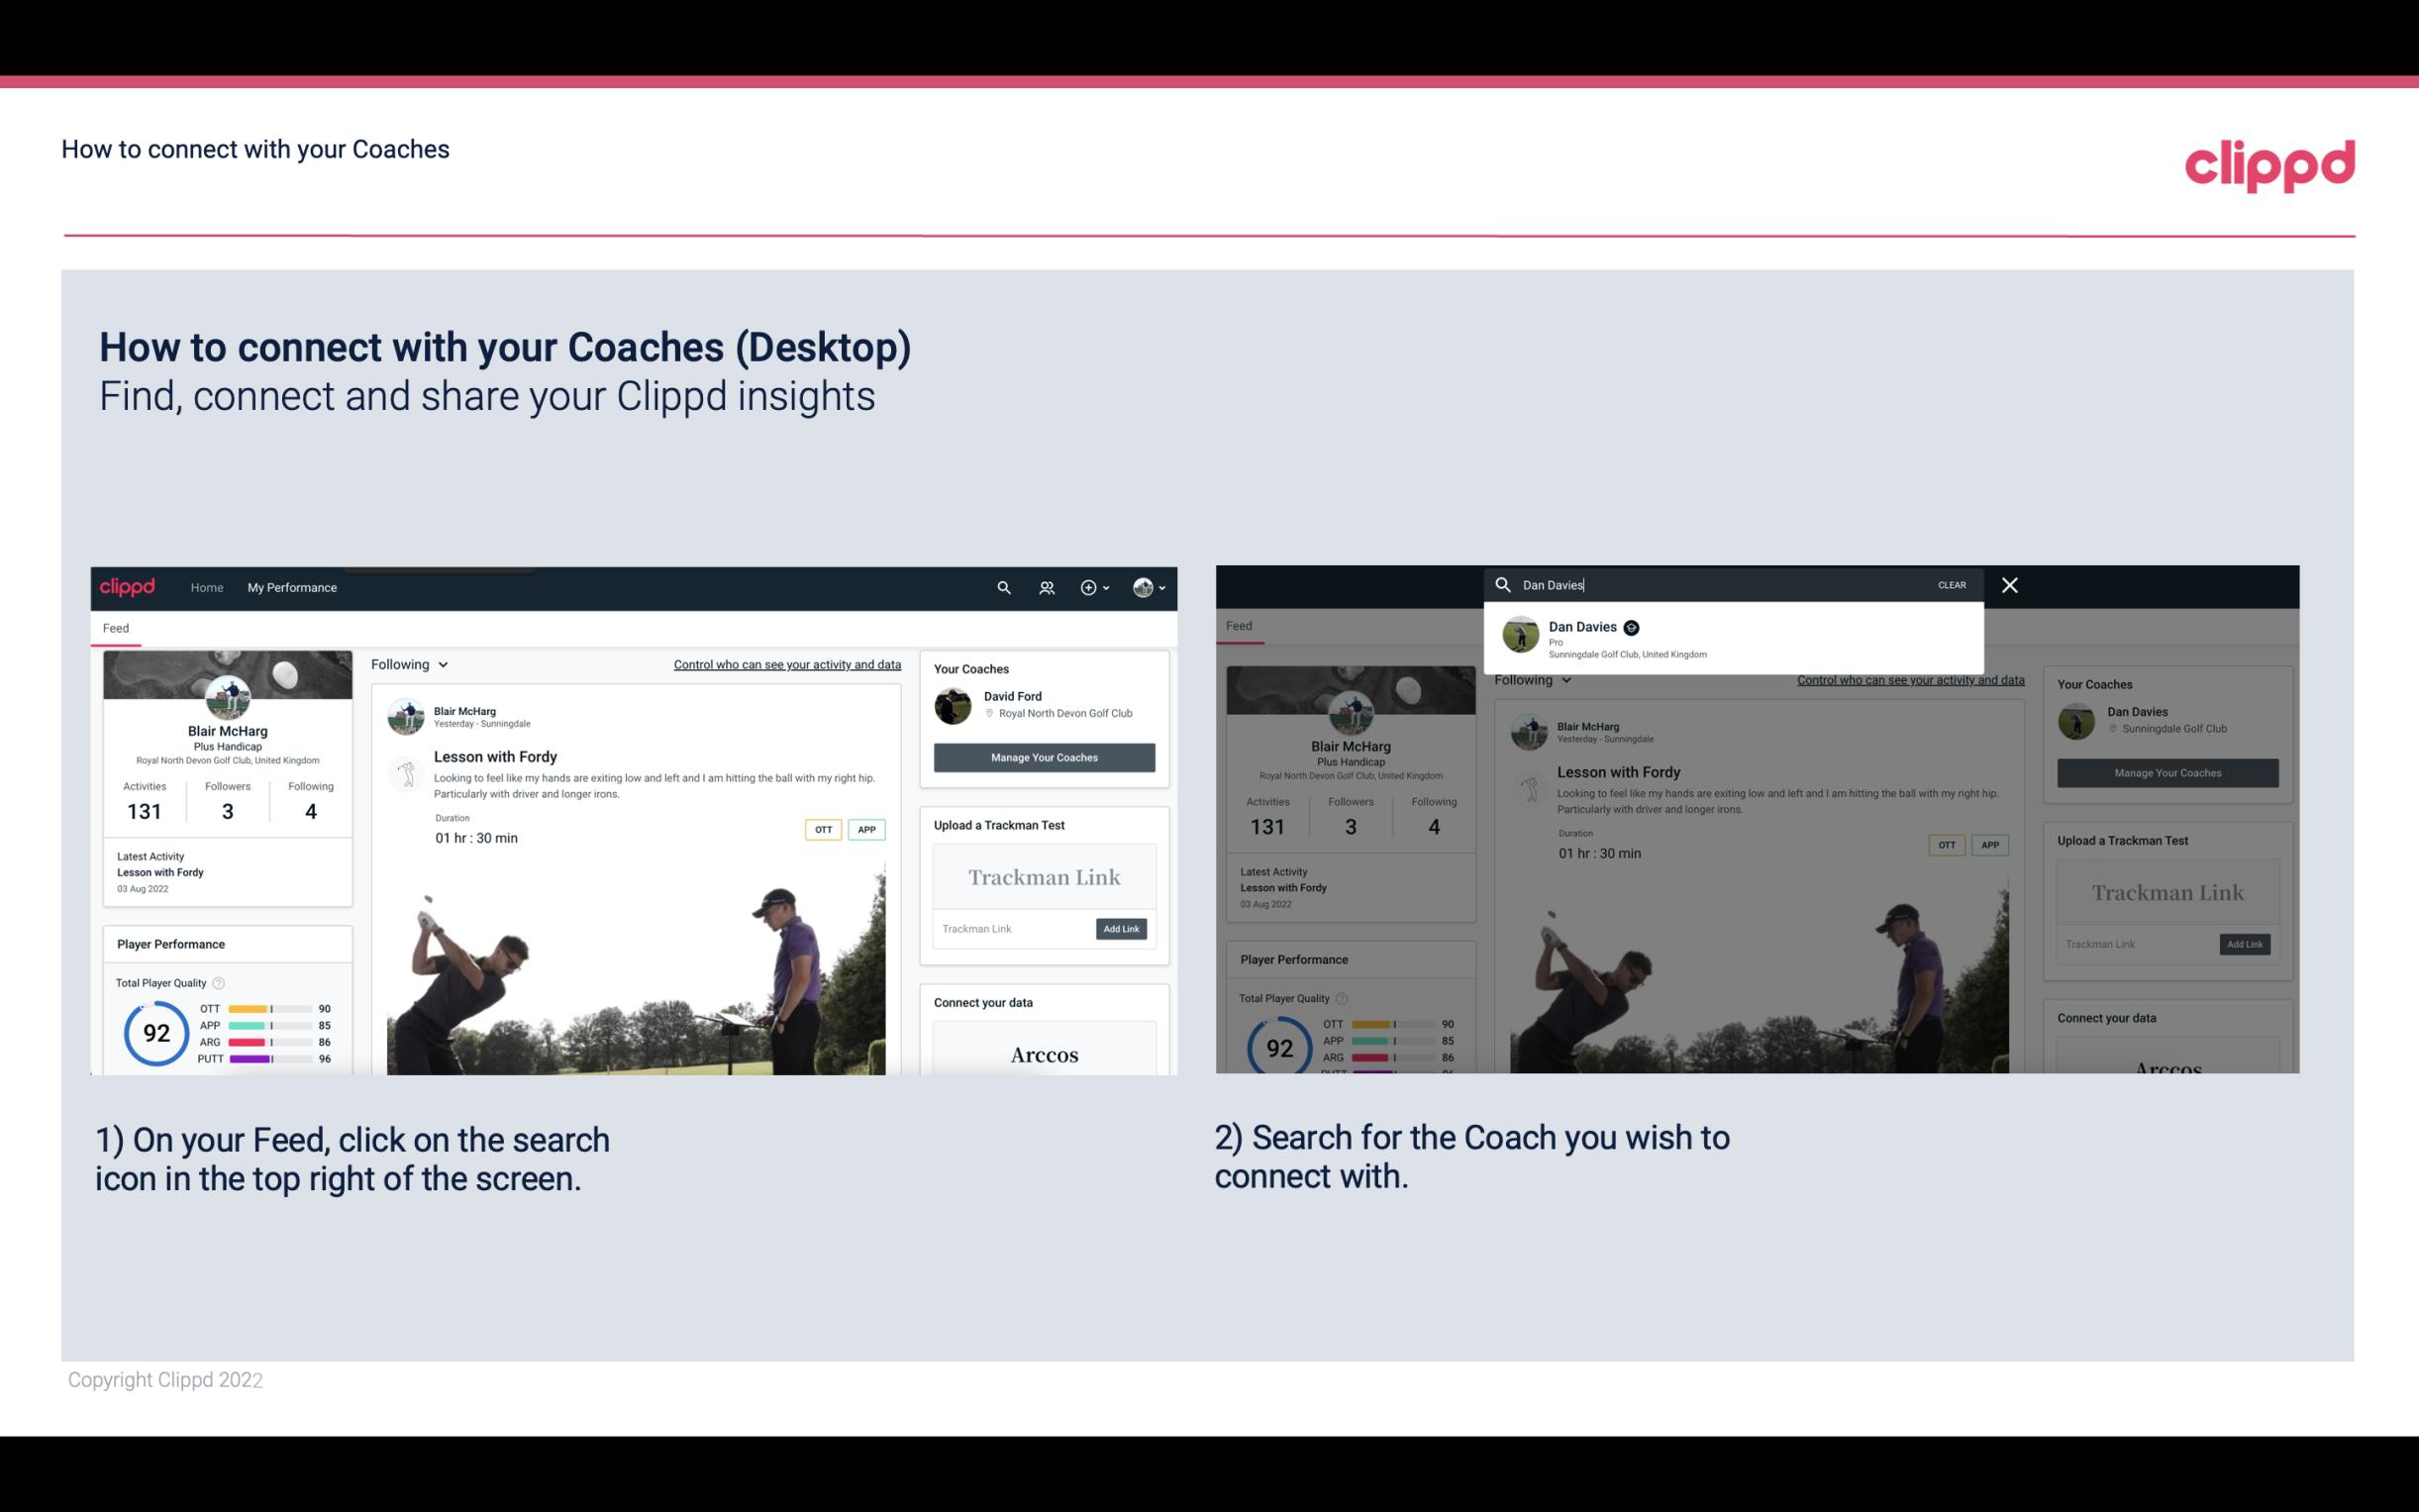
Task: Click the Trackman Link input field
Action: click(x=1008, y=927)
